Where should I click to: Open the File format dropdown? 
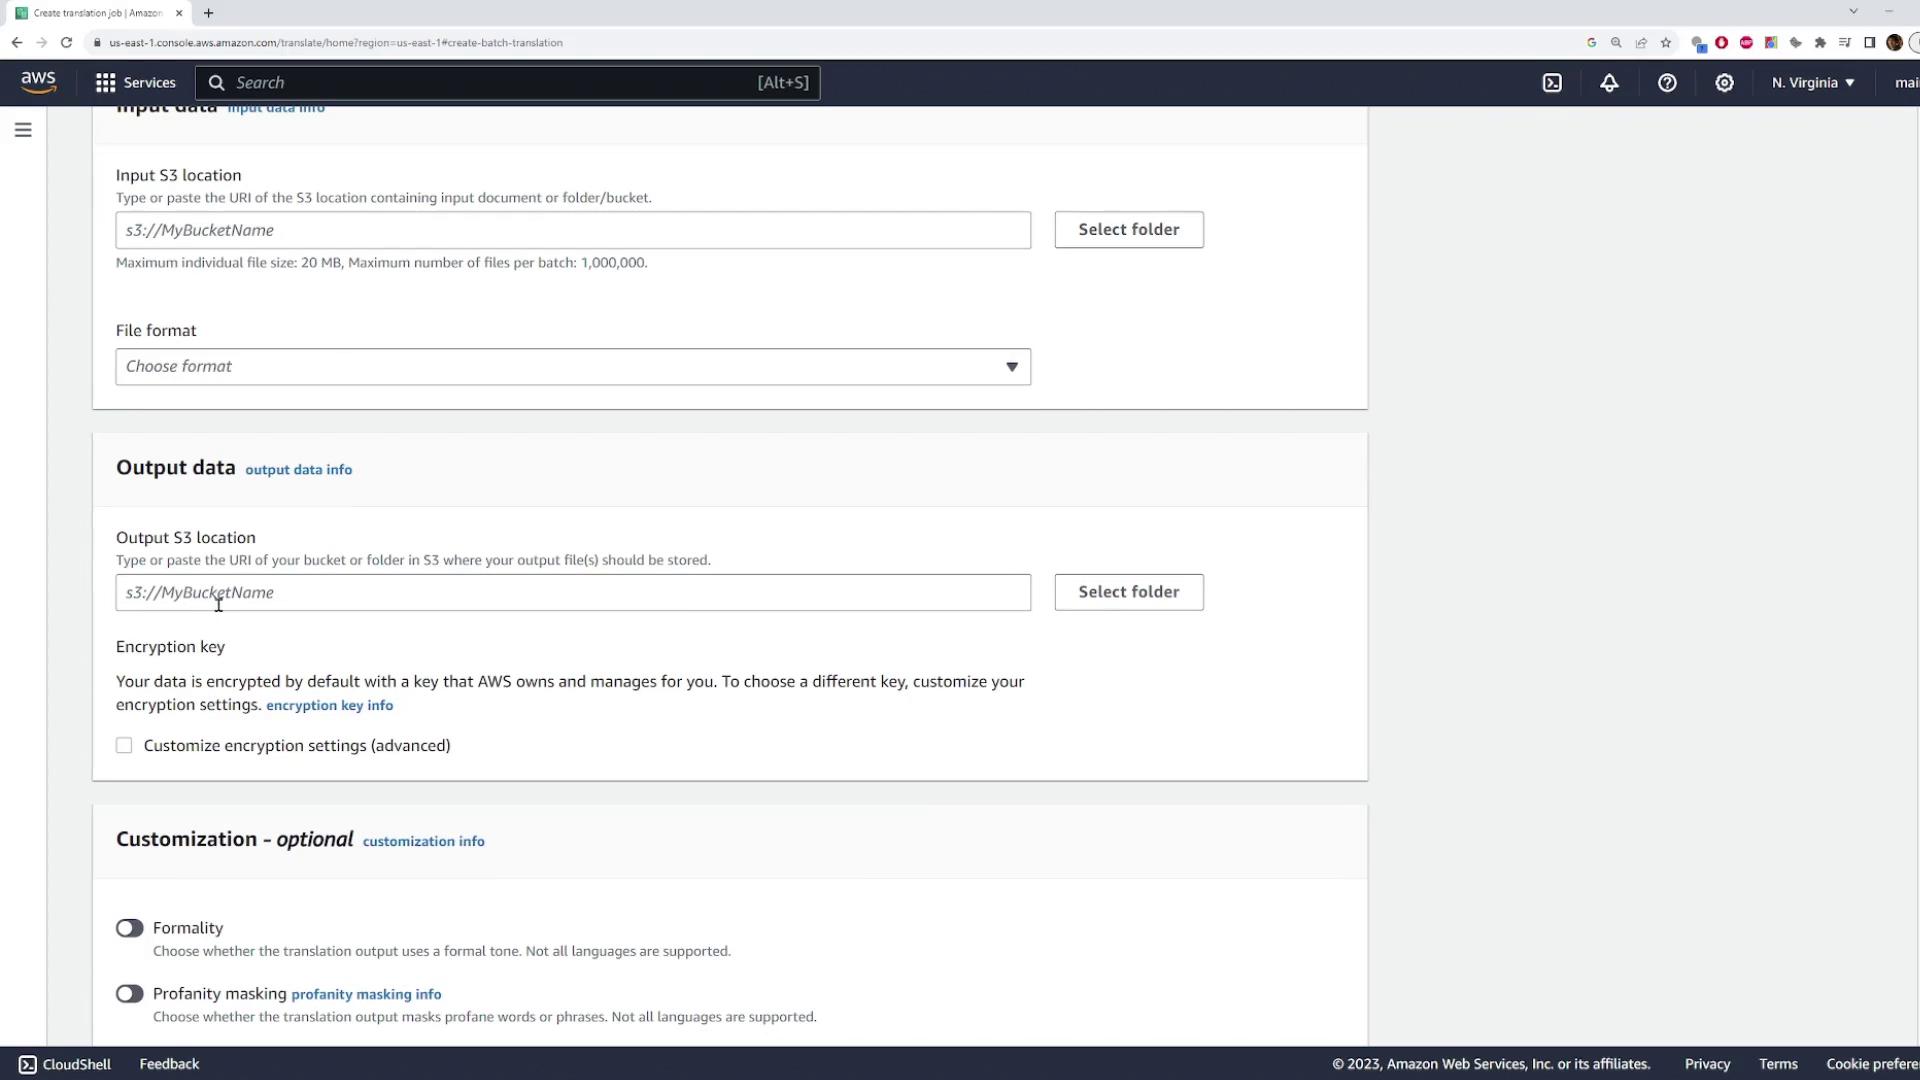tap(572, 367)
